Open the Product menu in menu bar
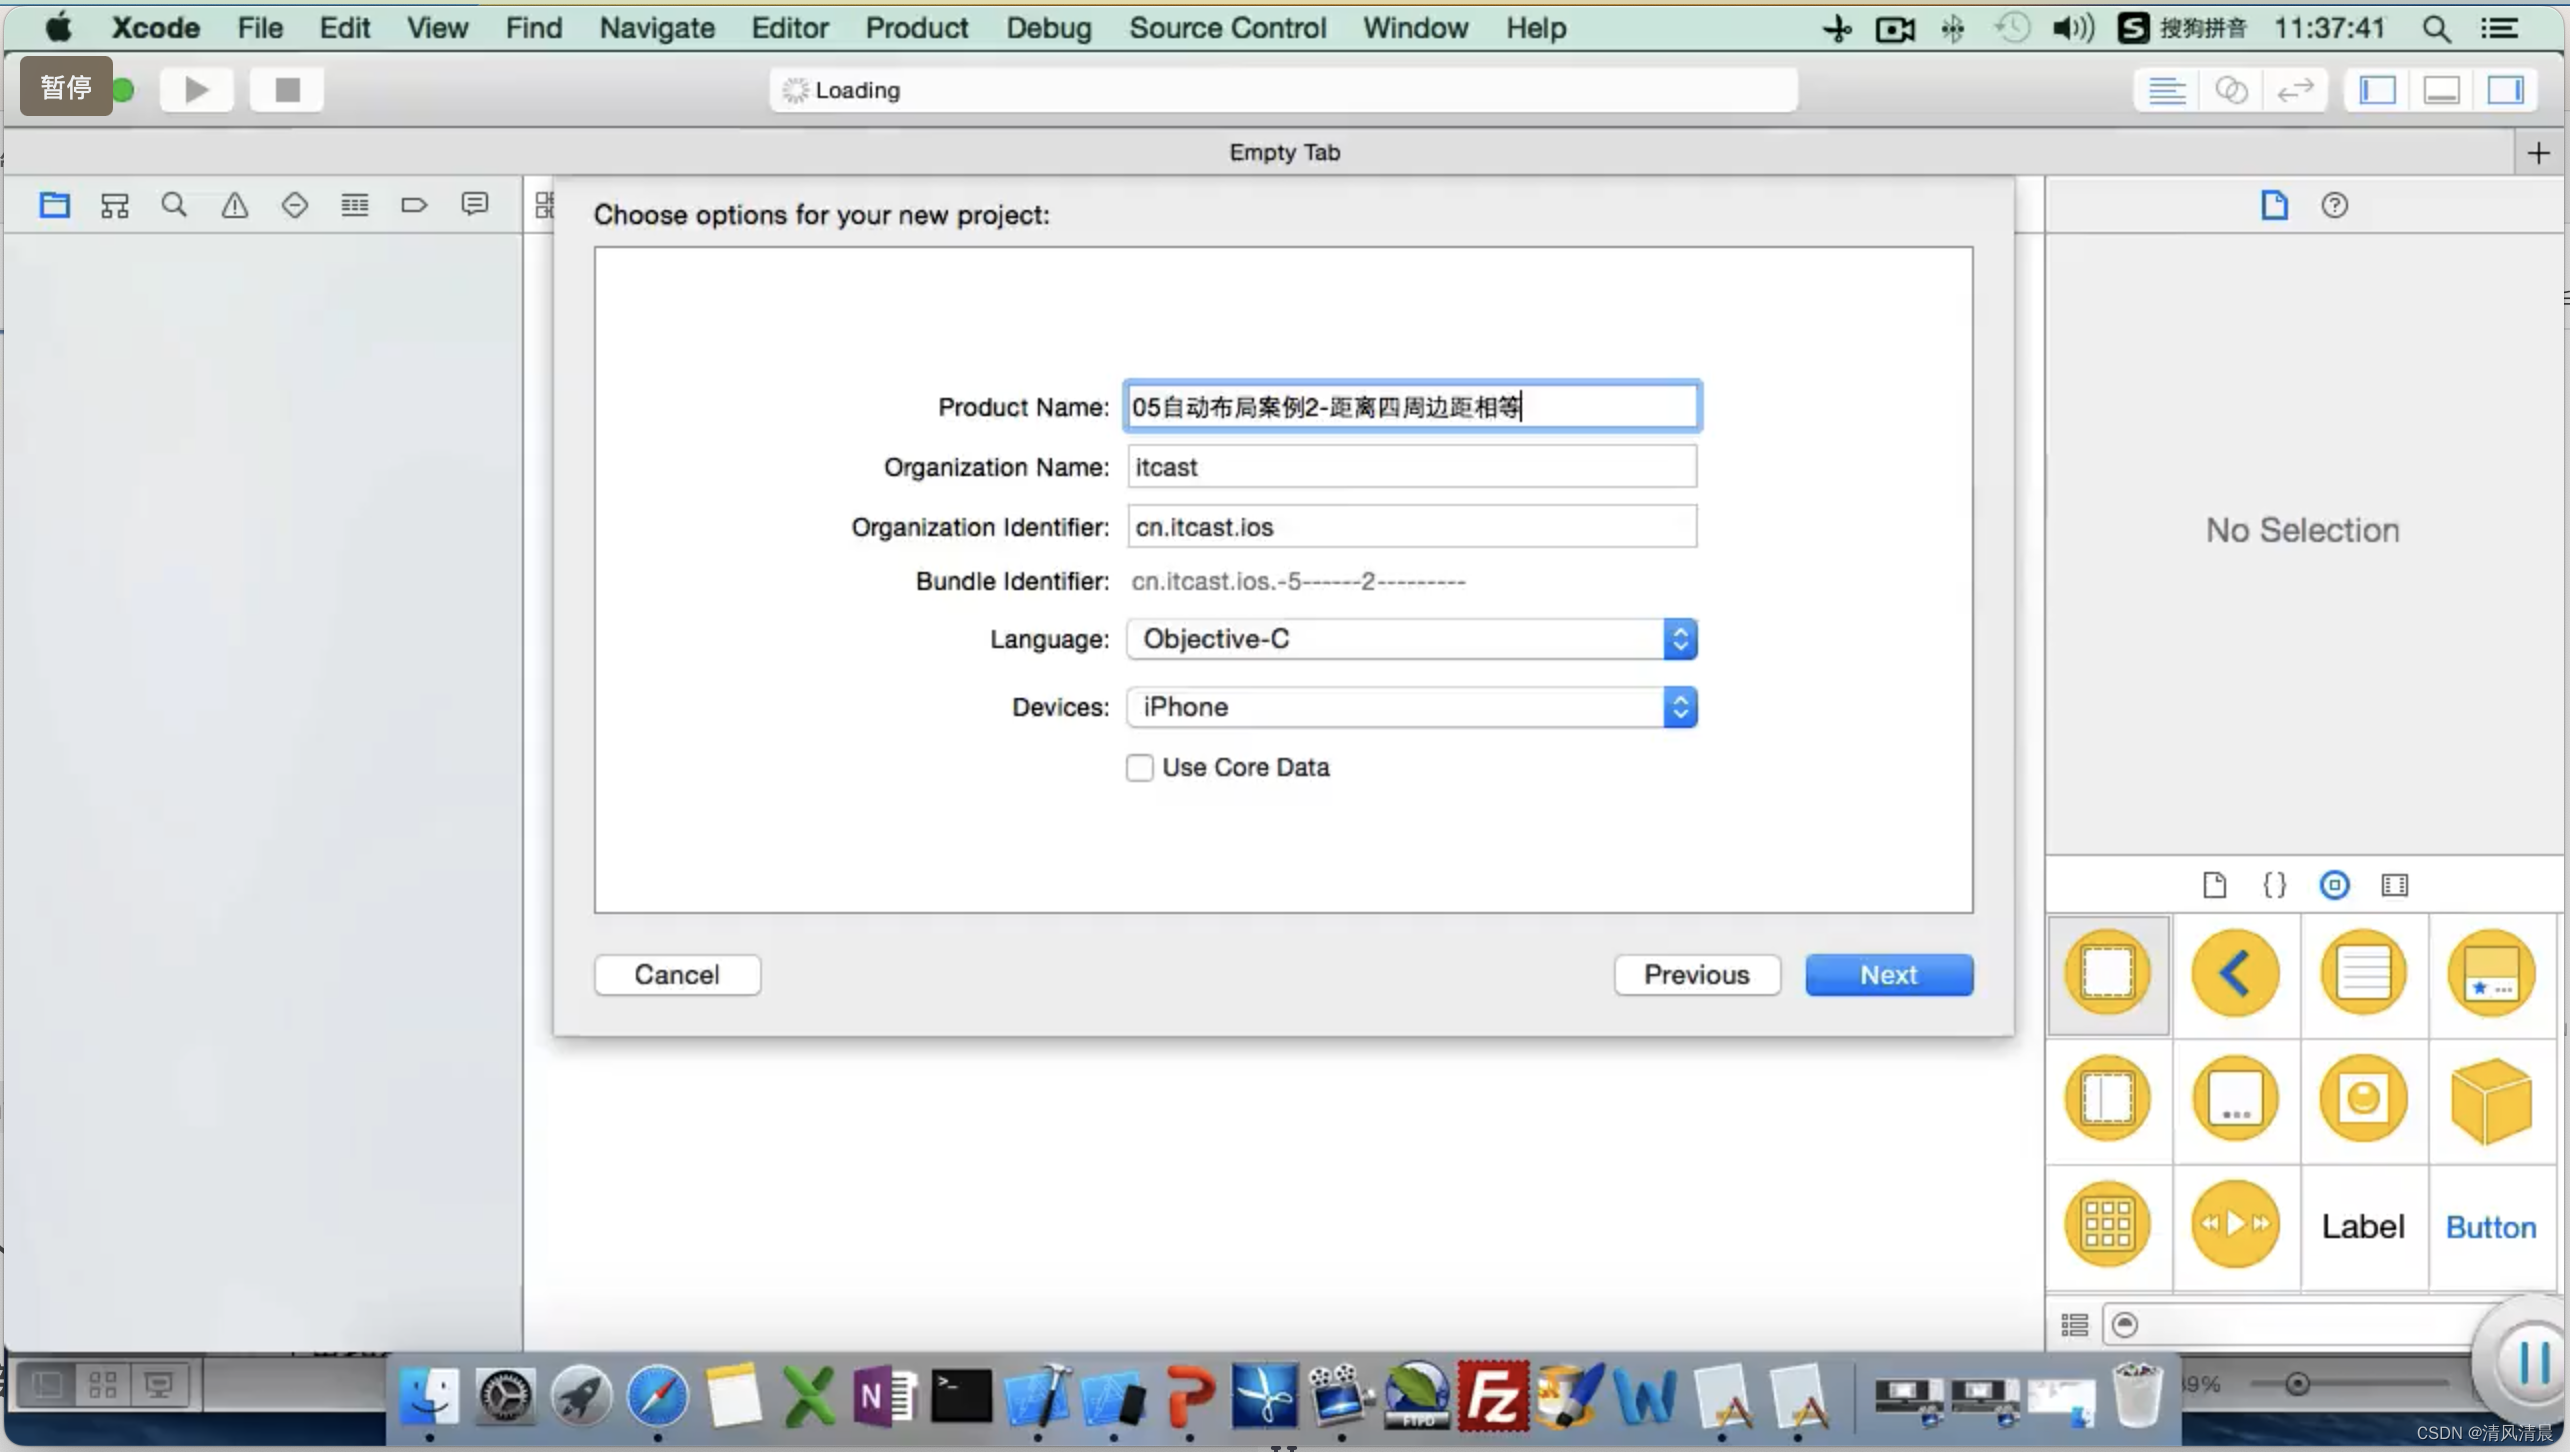 916,28
